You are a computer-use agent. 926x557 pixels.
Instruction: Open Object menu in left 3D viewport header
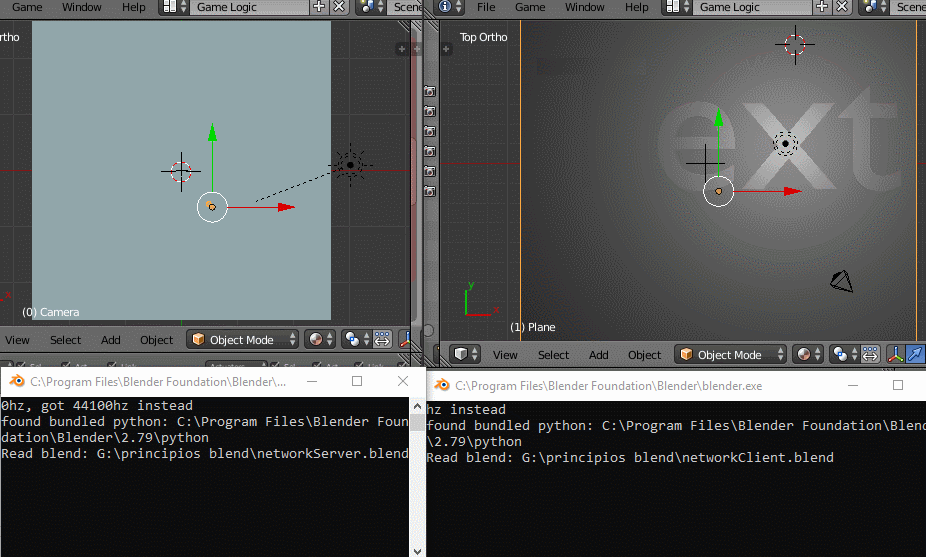[x=156, y=340]
